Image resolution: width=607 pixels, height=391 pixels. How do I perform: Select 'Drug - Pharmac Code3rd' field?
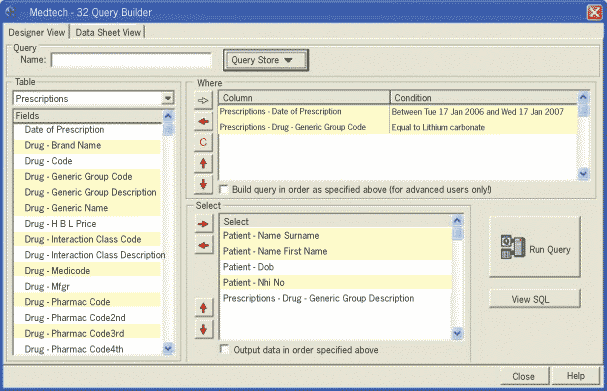point(87,333)
